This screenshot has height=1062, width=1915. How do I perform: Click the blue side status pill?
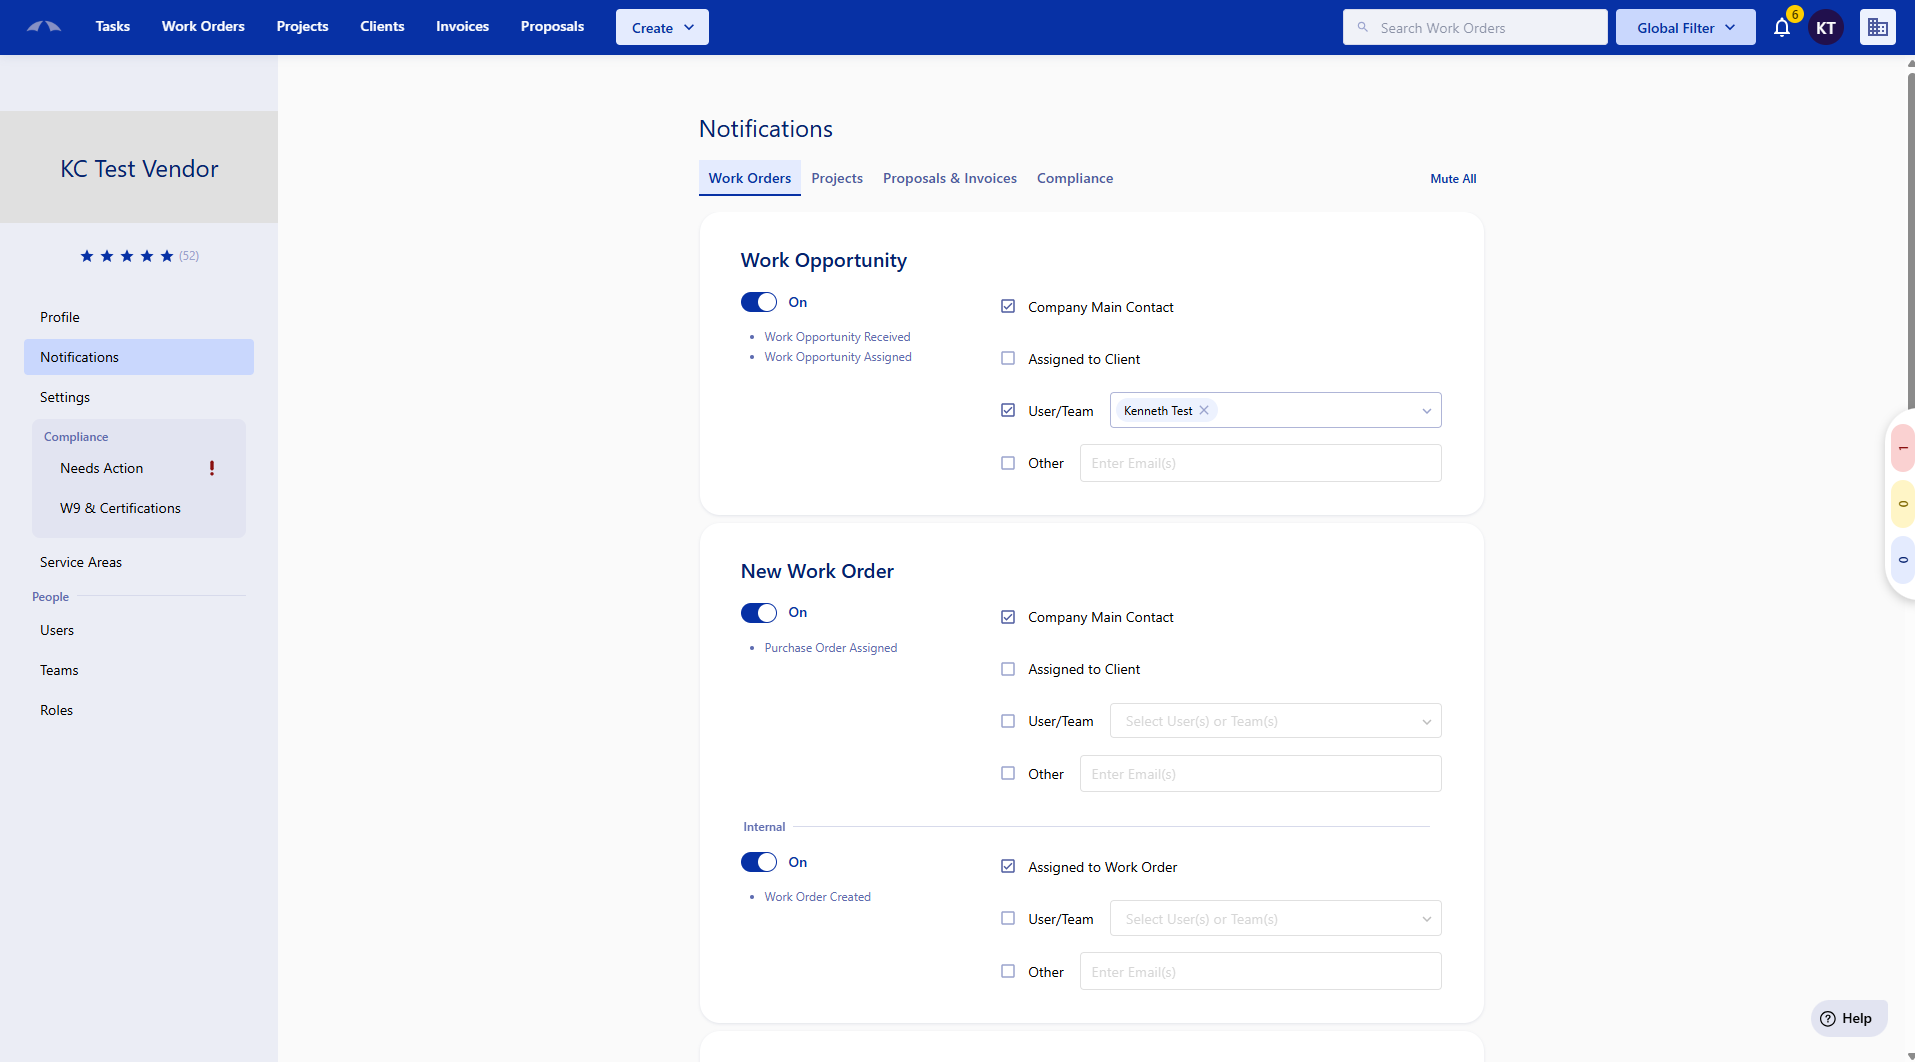[x=1903, y=560]
